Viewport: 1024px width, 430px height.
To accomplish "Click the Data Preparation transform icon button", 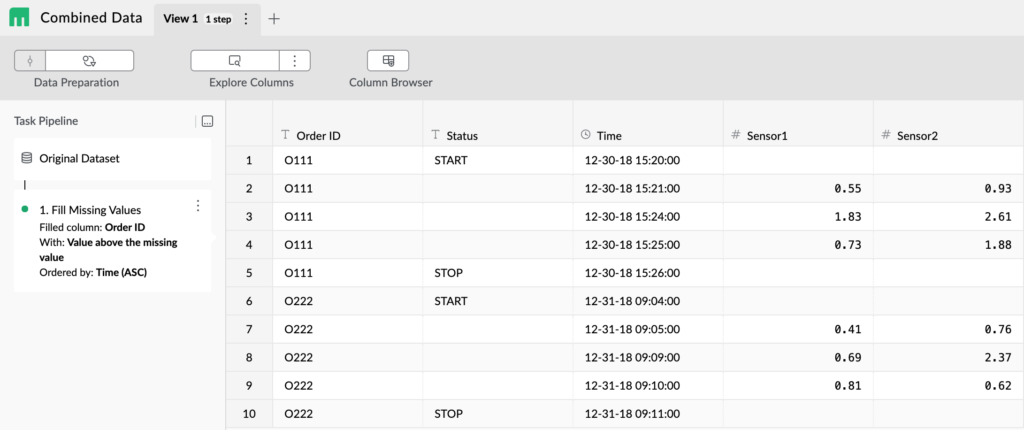I will [x=89, y=61].
